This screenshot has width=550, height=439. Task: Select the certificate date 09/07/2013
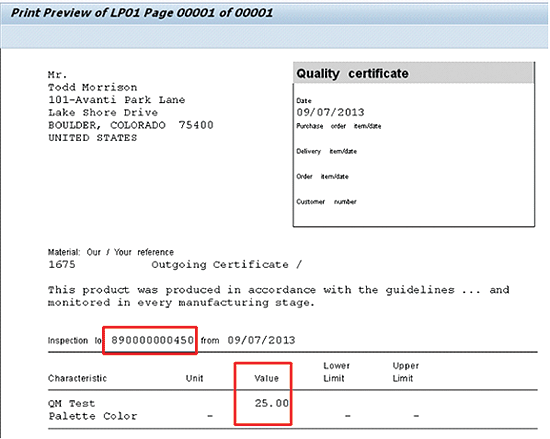click(330, 112)
